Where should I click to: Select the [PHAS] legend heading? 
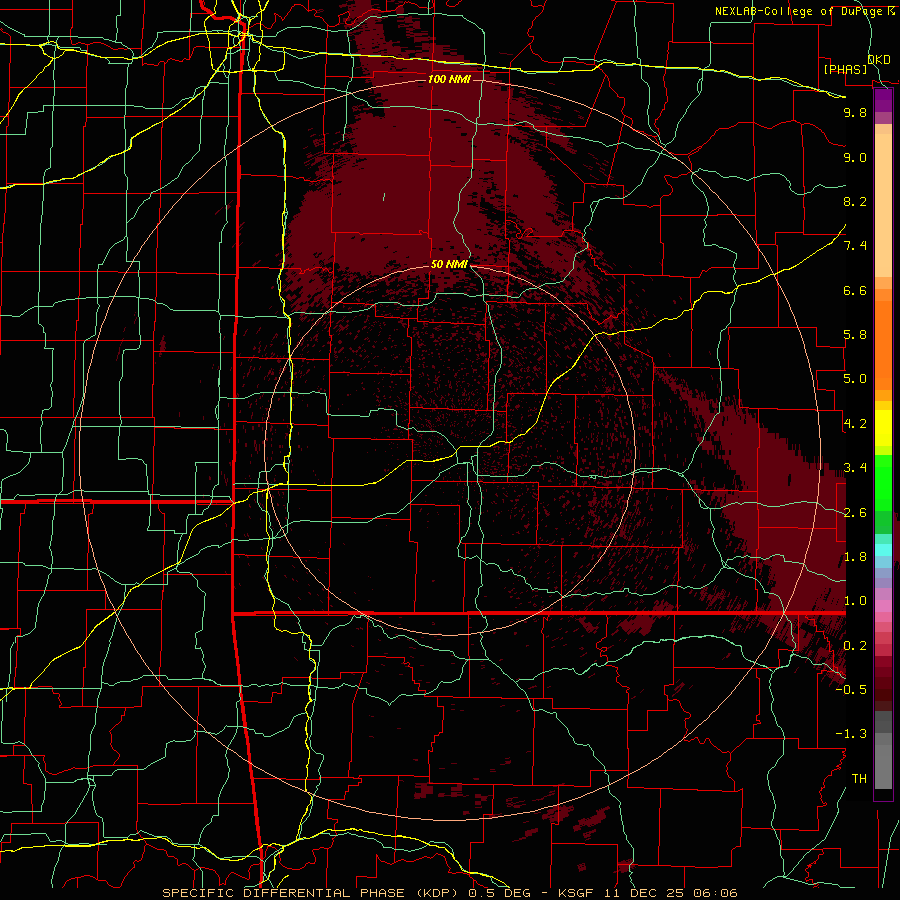coord(845,70)
